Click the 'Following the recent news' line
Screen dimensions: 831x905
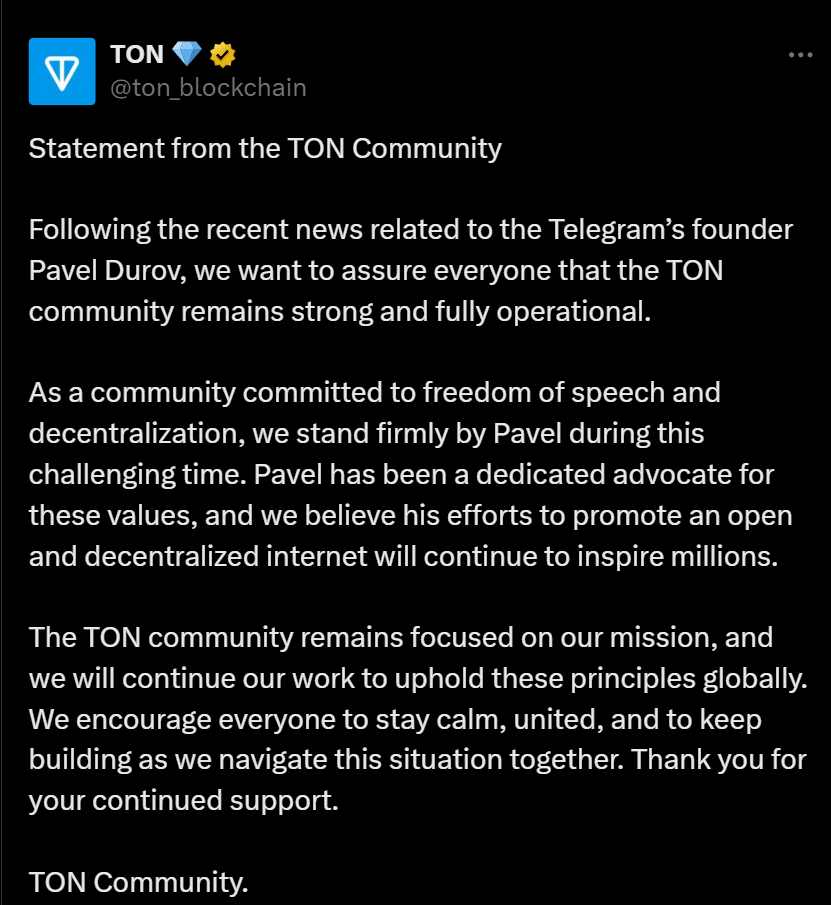[x=410, y=229]
